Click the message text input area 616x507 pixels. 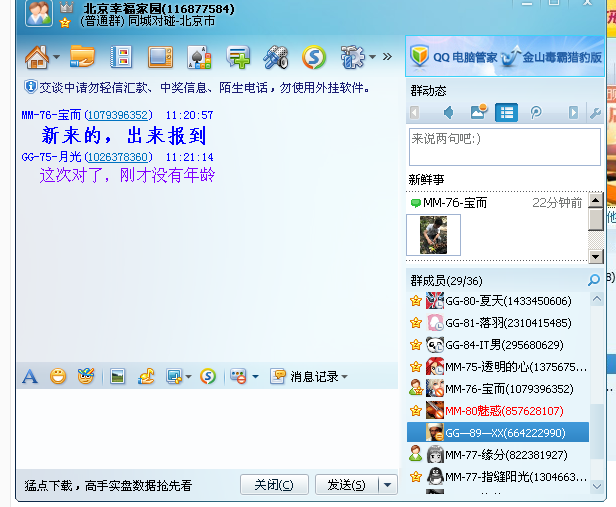pyautogui.click(x=207, y=428)
